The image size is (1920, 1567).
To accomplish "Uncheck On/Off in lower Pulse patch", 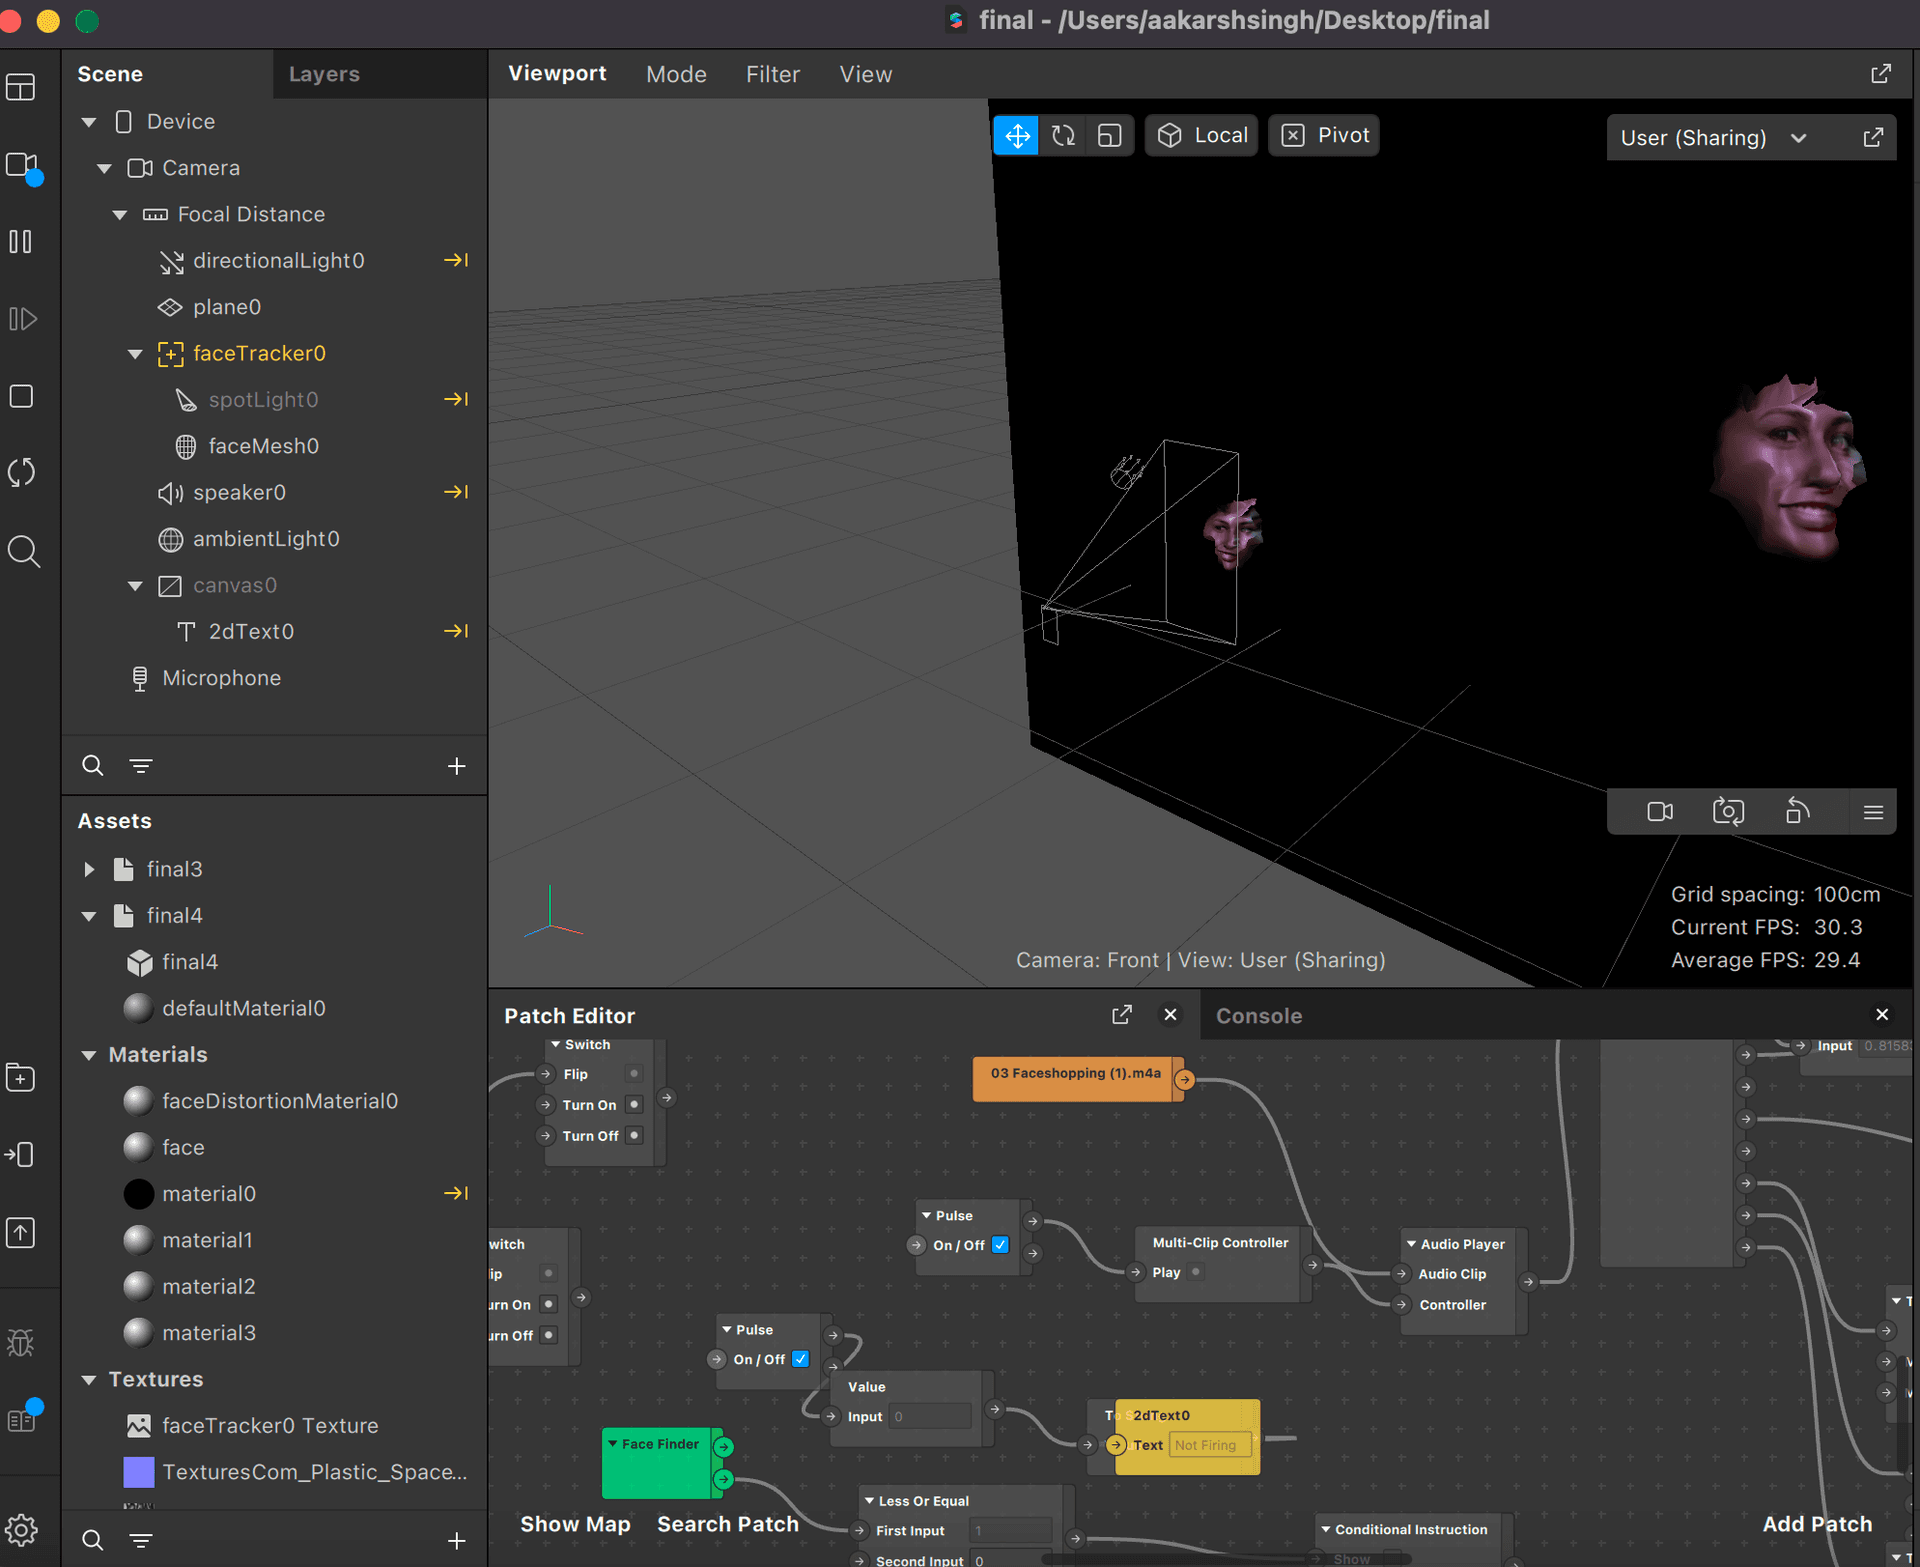I will coord(800,1359).
